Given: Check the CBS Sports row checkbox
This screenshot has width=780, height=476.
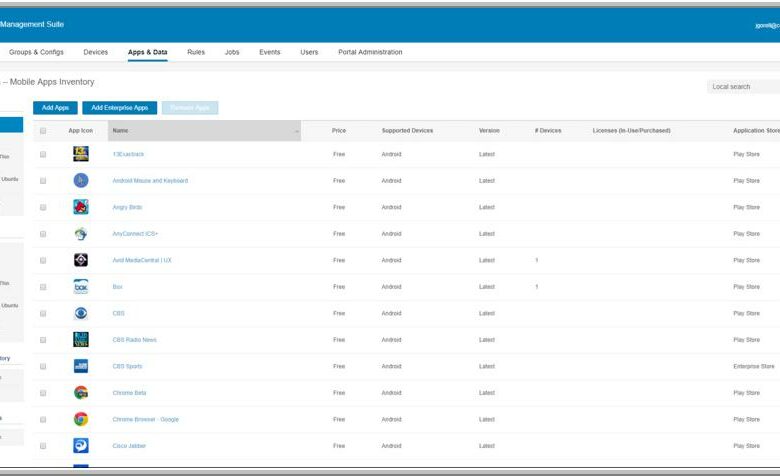Looking at the screenshot, I should pyautogui.click(x=43, y=366).
